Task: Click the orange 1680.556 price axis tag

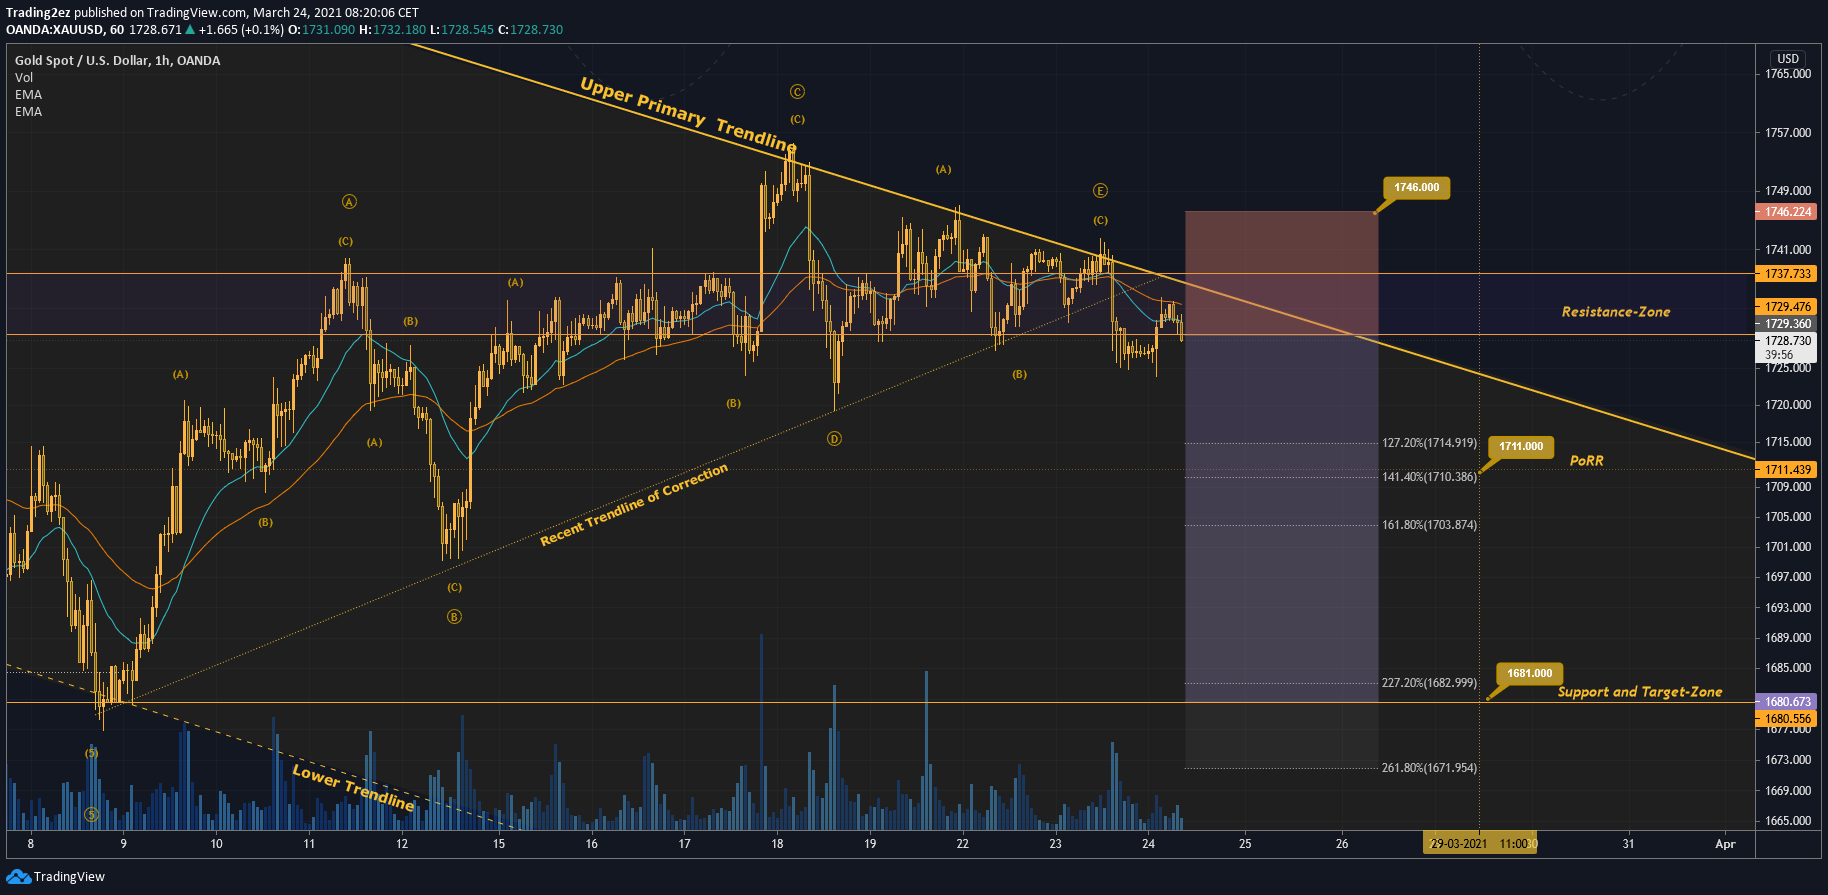Action: click(1786, 719)
